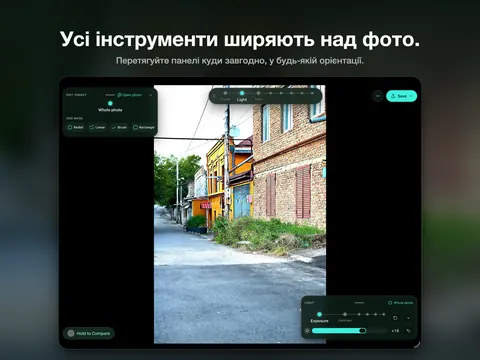Open the more options ellipsis button
This screenshot has width=480, height=360.
coord(378,96)
